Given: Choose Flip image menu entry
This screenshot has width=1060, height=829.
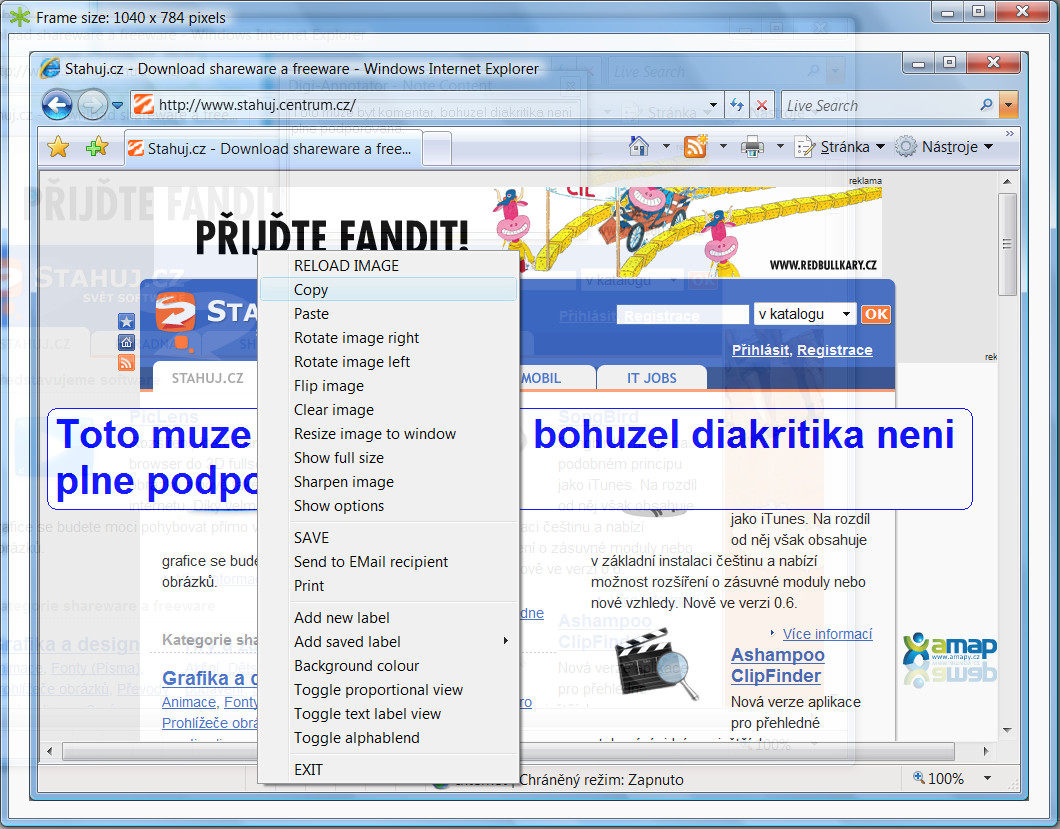Looking at the screenshot, I should [x=388, y=385].
